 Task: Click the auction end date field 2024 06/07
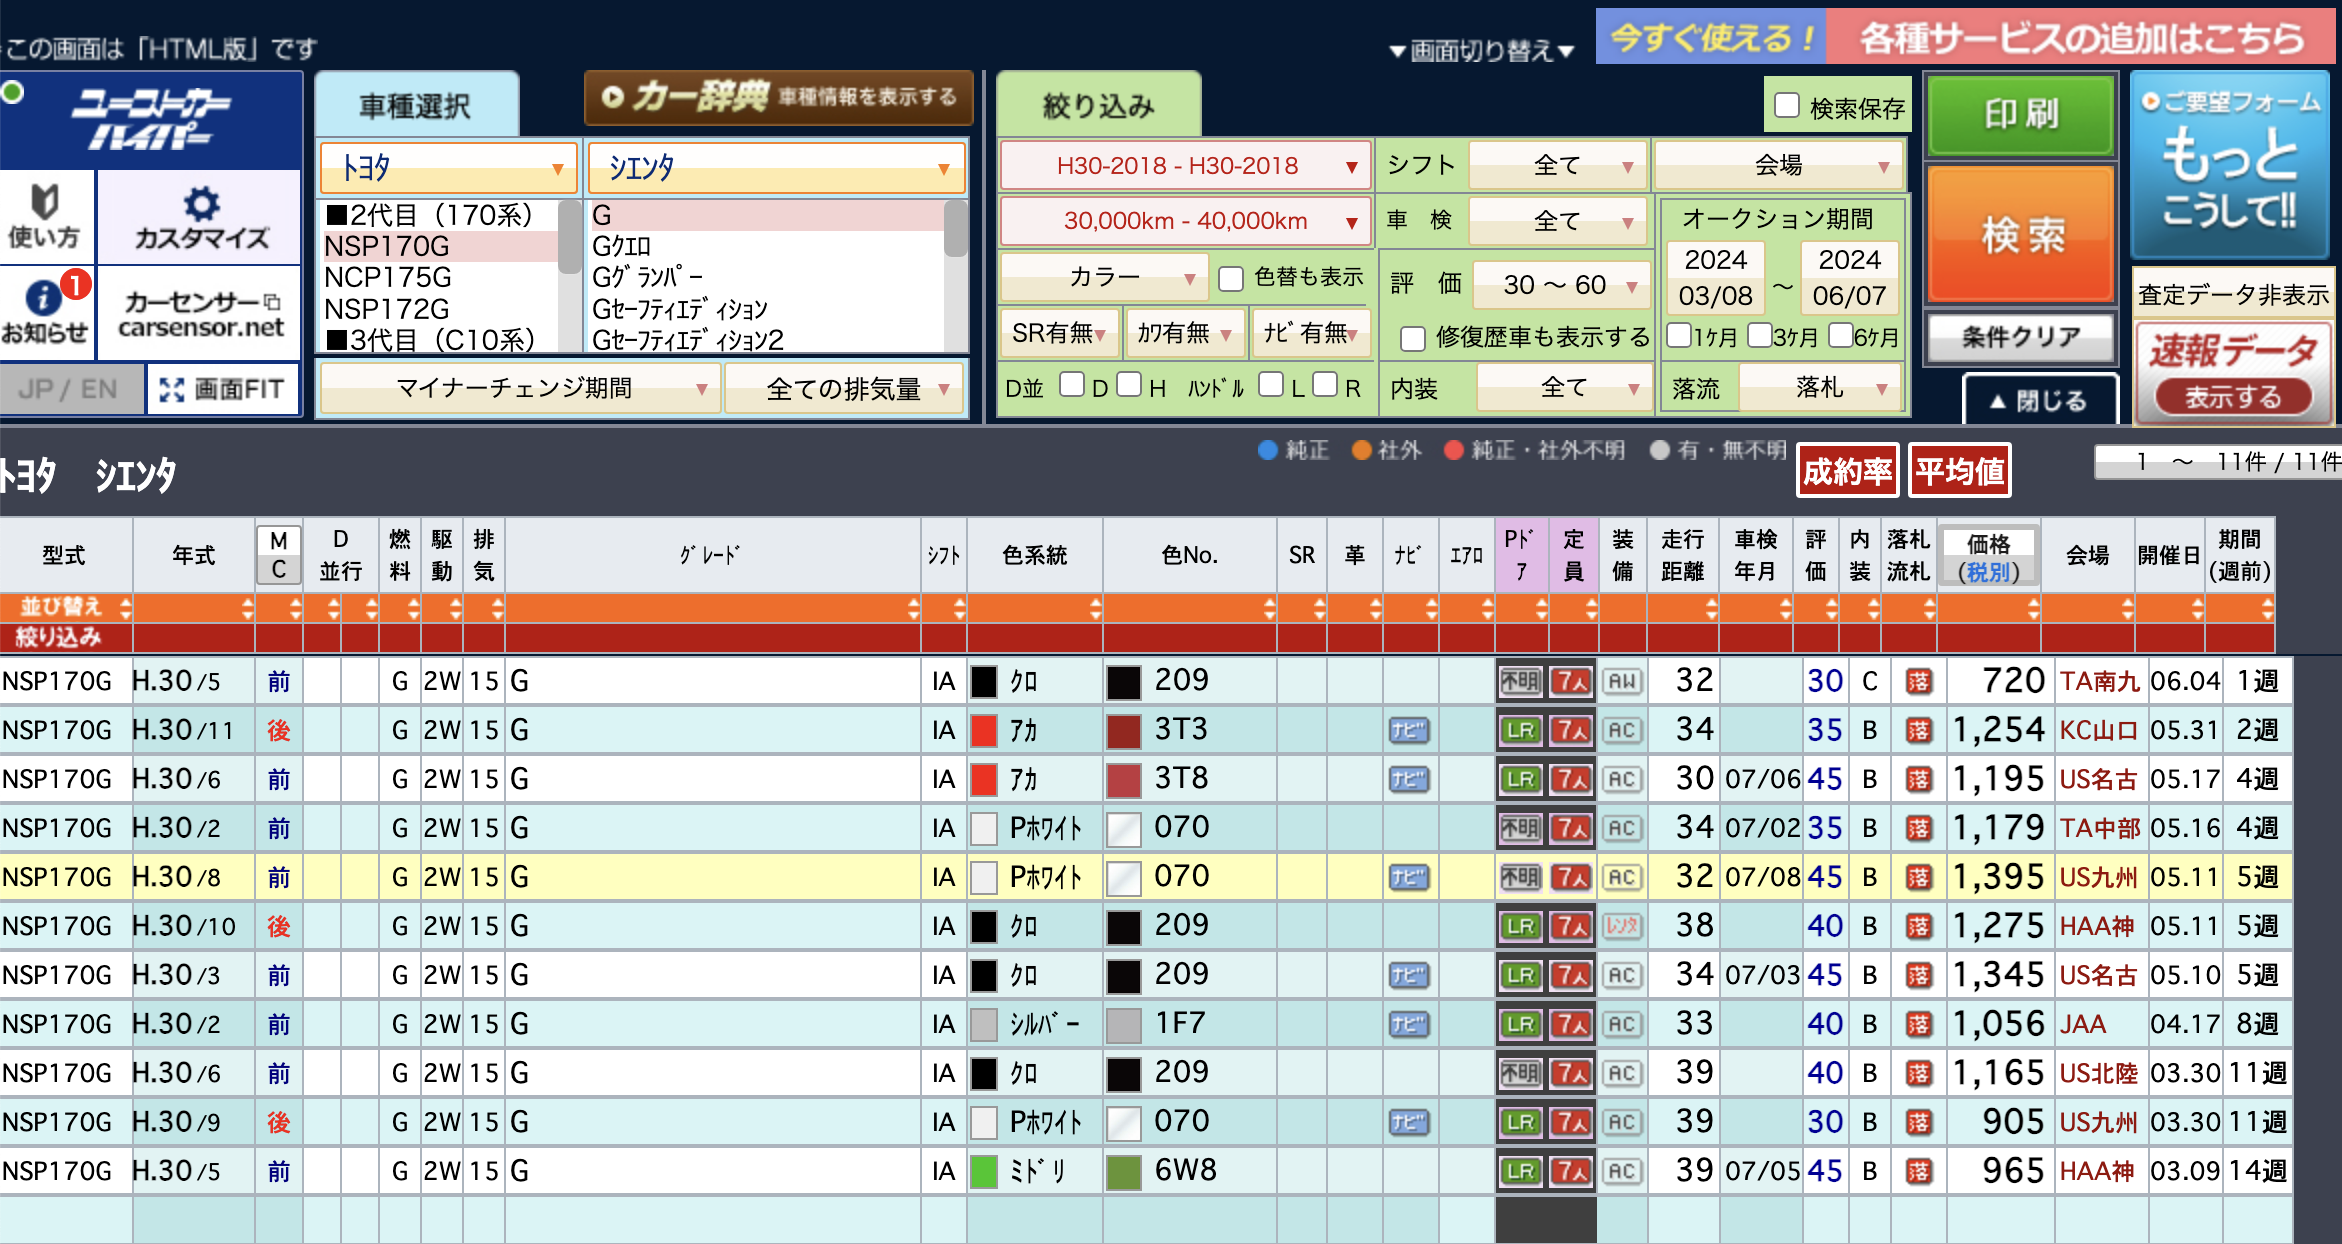1849,277
